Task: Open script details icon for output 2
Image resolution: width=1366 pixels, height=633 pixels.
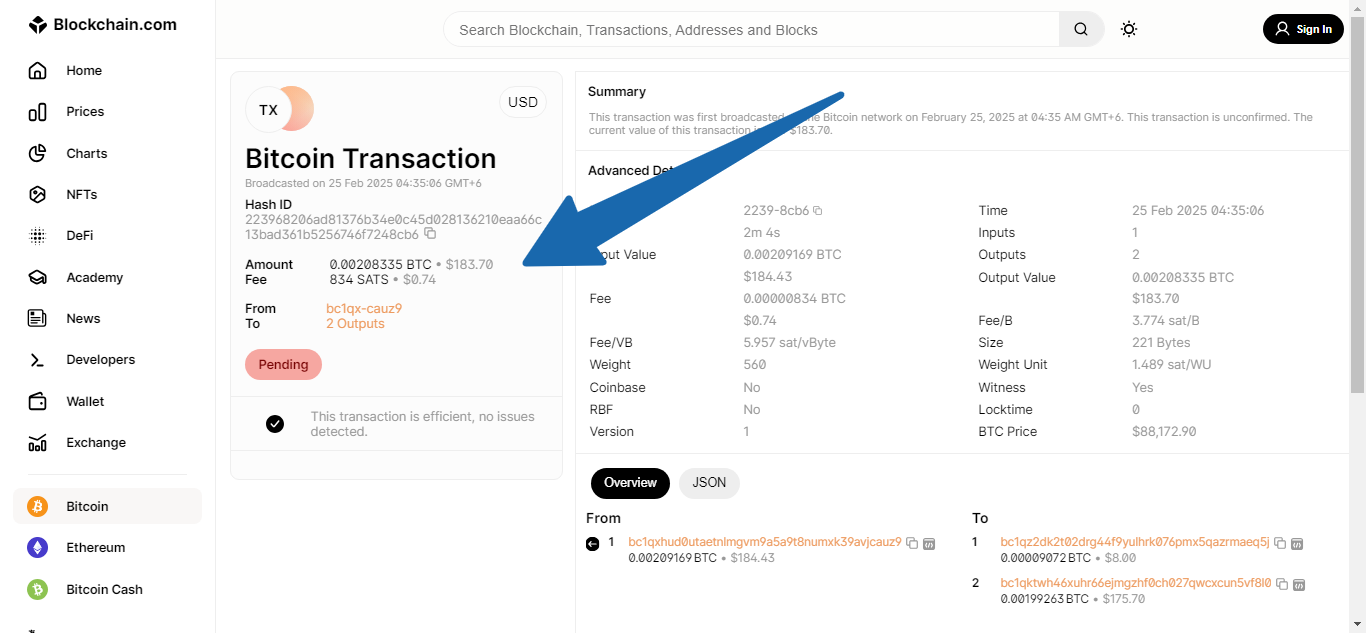Action: pyautogui.click(x=1299, y=584)
